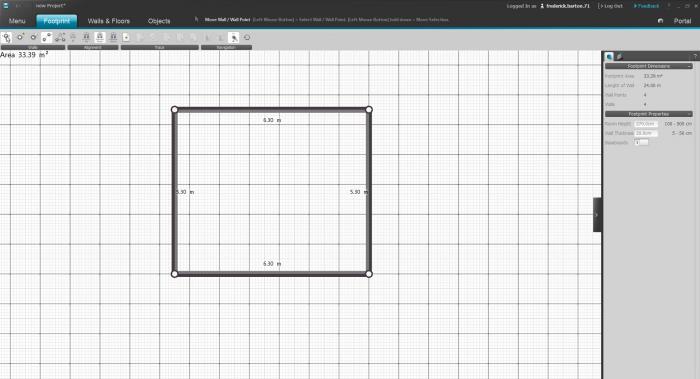700x379 pixels.
Task: Select the bottom-right wall point
Action: coord(369,274)
